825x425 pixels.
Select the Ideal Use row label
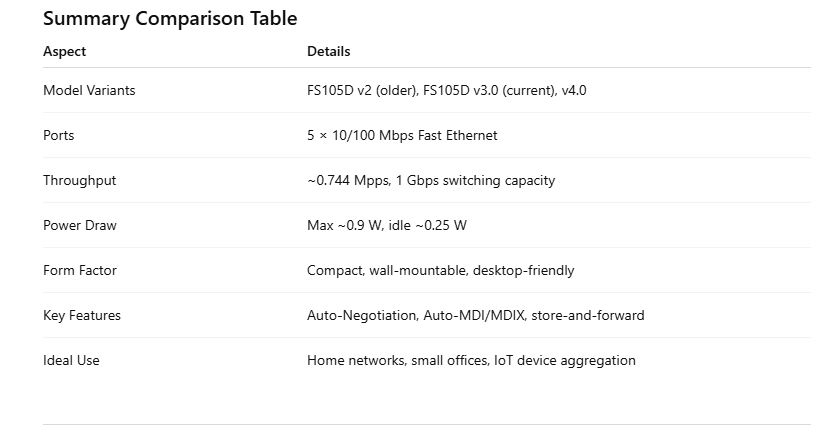tap(71, 360)
